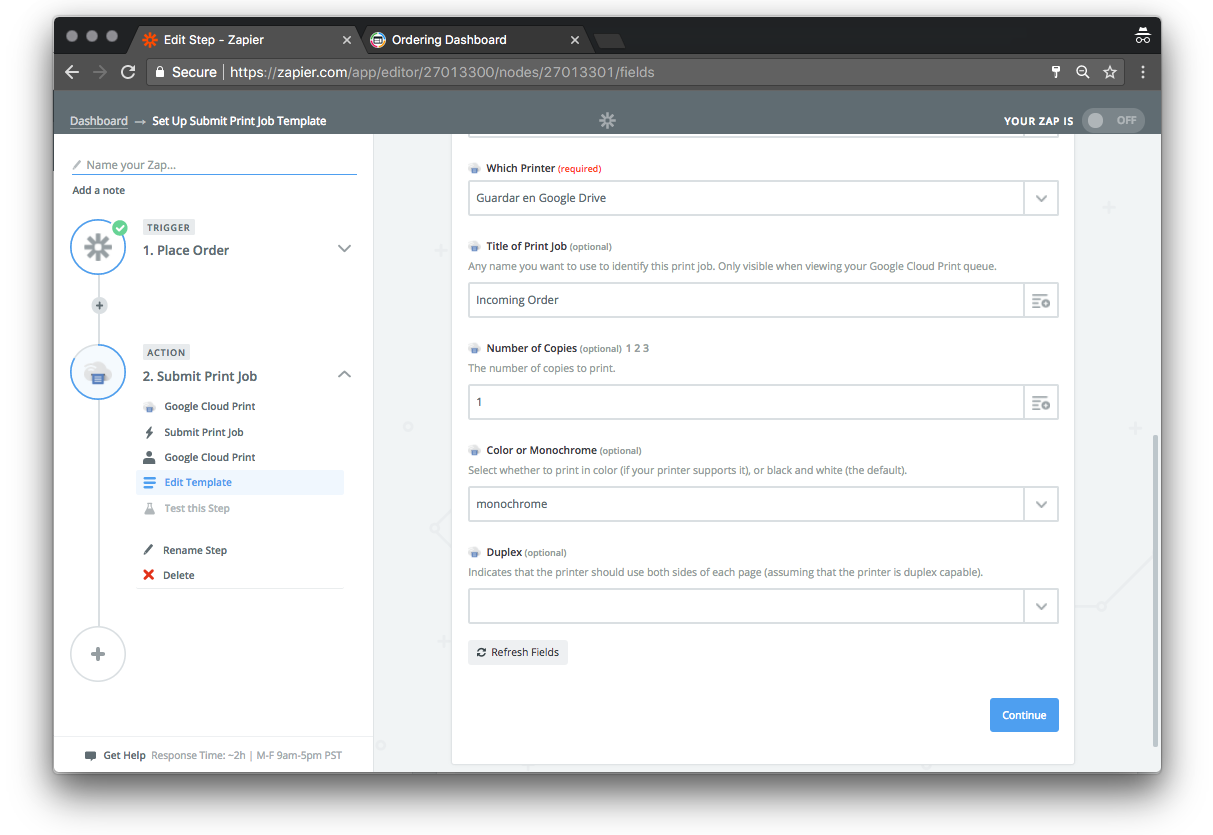The image size is (1213, 835).
Task: Close the Edit Step - Zapier tab
Action: [x=347, y=40]
